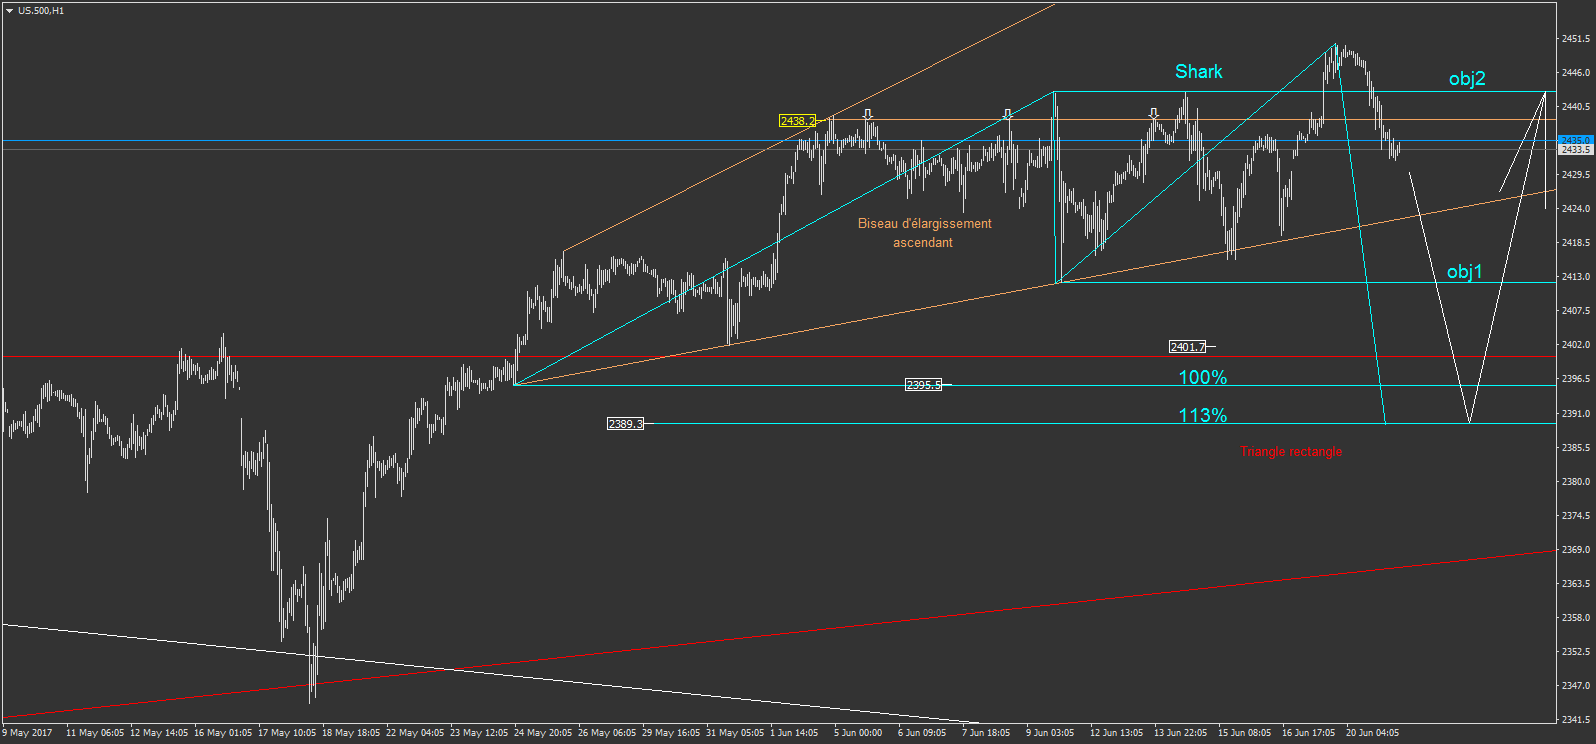Click the 2347.0 price scale value
This screenshot has width=1596, height=744.
pos(1575,686)
